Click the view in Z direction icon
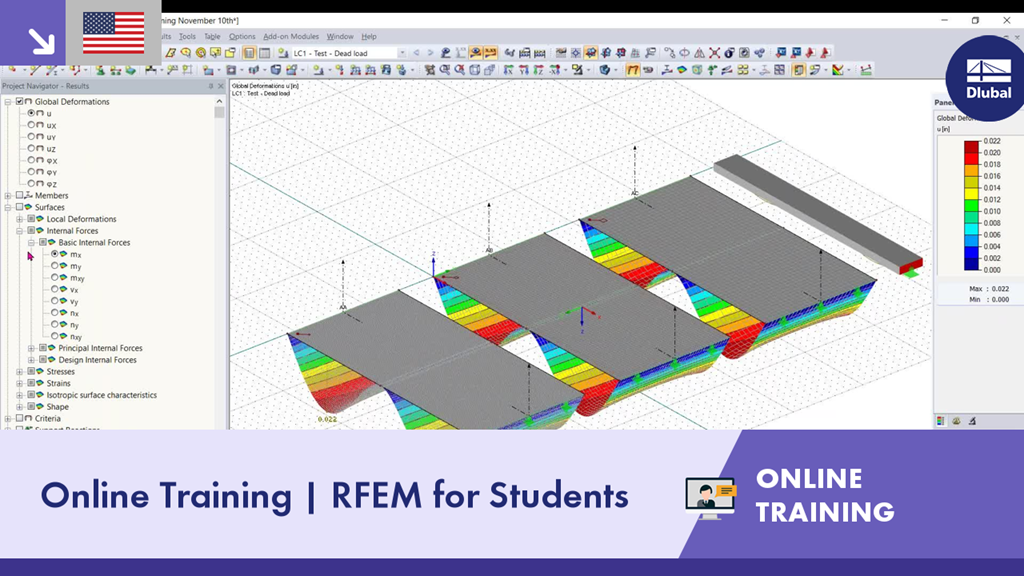The height and width of the screenshot is (576, 1024). (x=539, y=70)
